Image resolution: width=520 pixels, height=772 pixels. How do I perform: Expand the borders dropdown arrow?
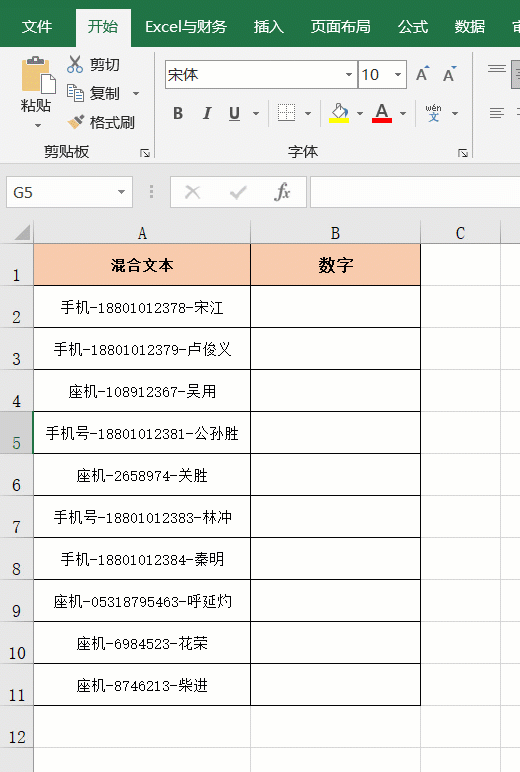(308, 113)
